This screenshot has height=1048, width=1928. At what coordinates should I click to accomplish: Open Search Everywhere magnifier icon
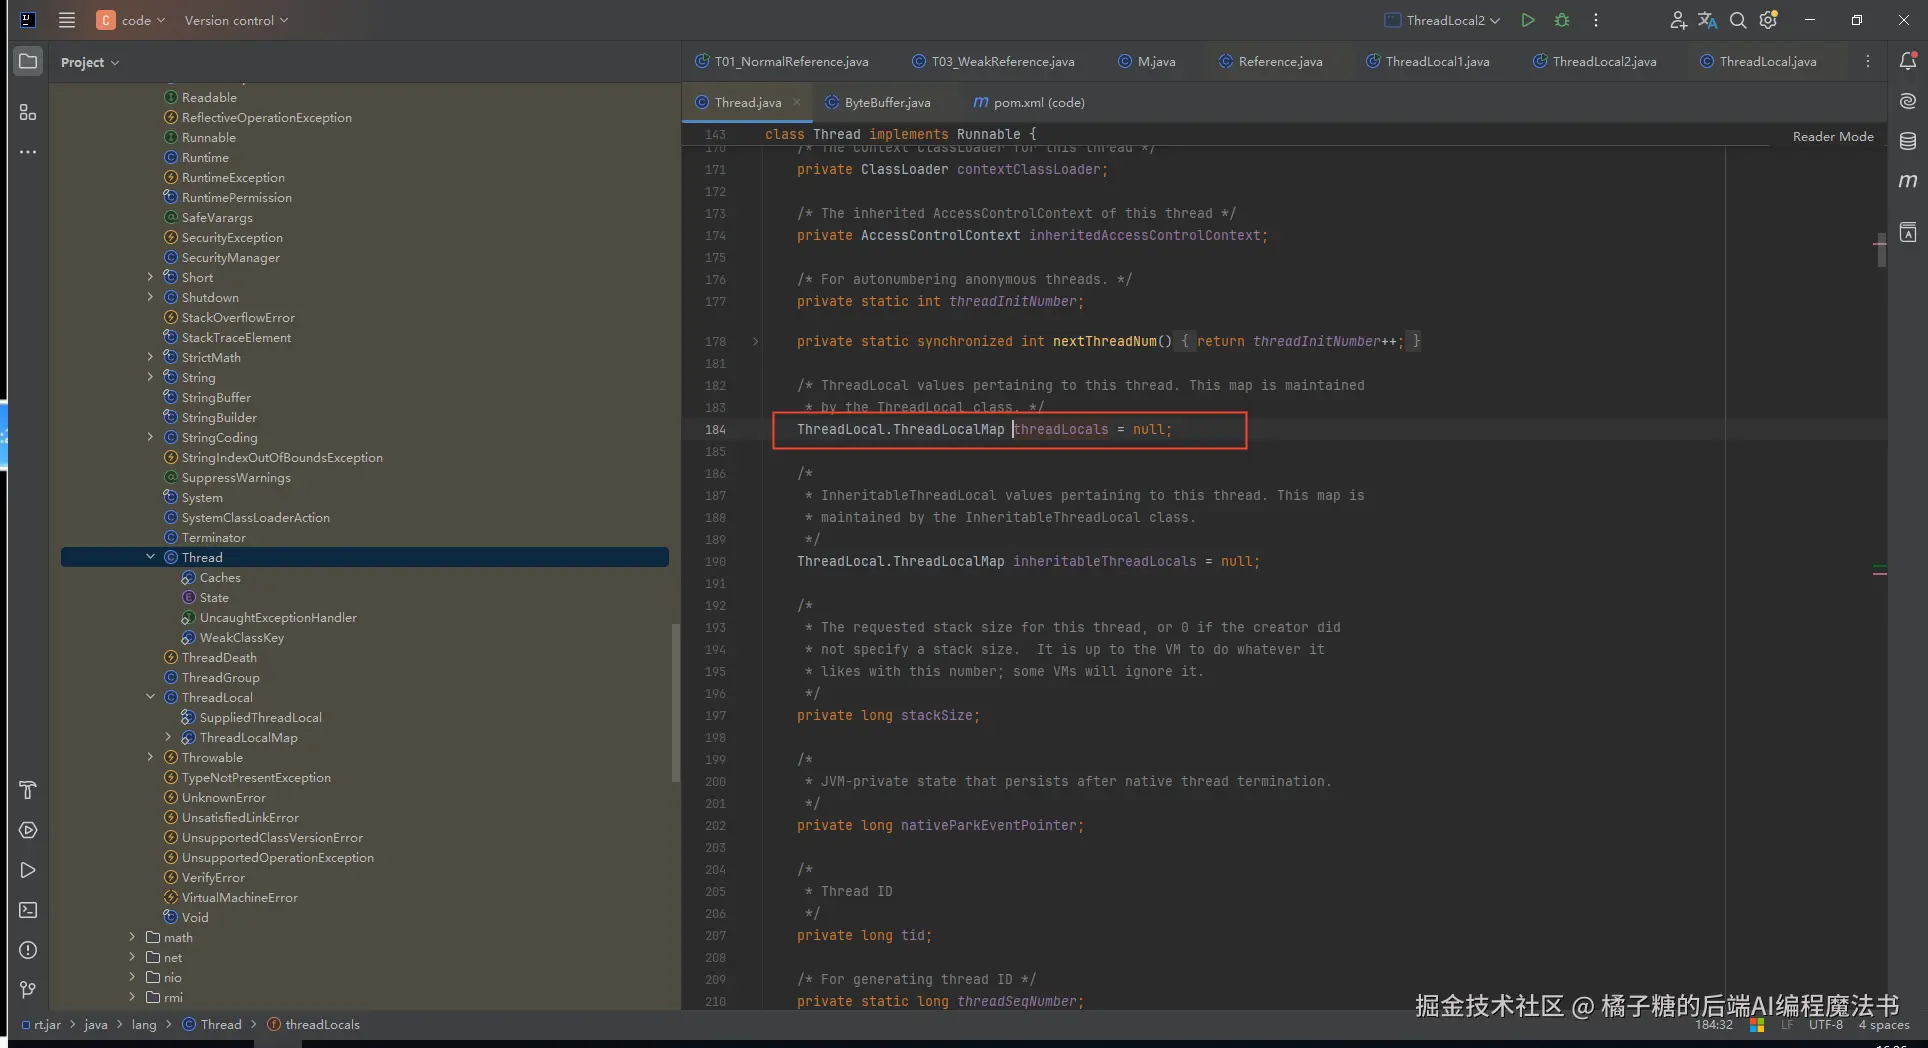tap(1738, 20)
